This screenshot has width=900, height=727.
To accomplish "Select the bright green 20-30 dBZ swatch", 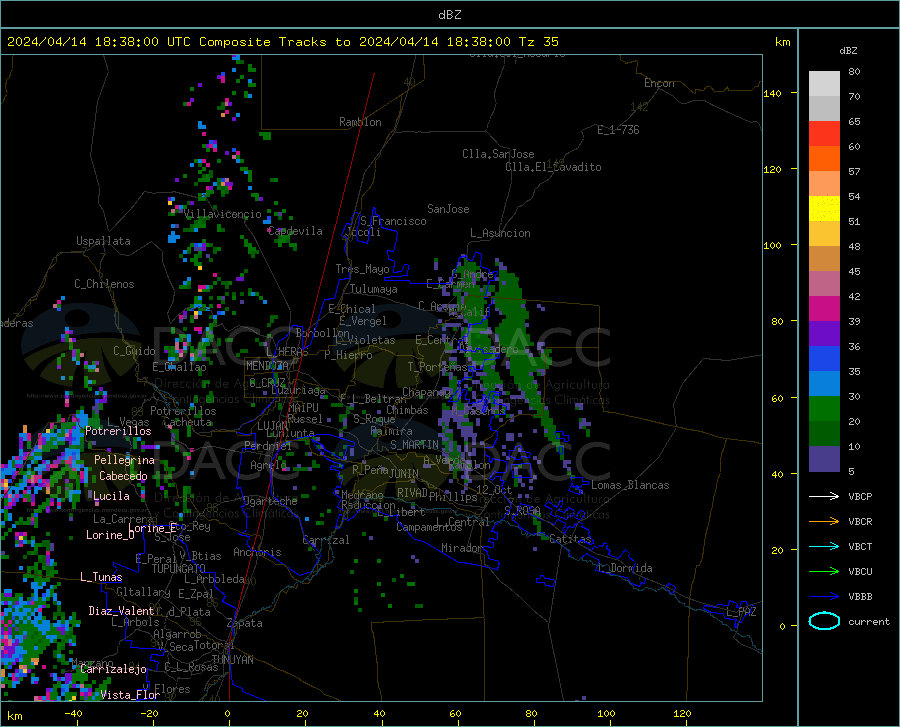I will 824,409.
